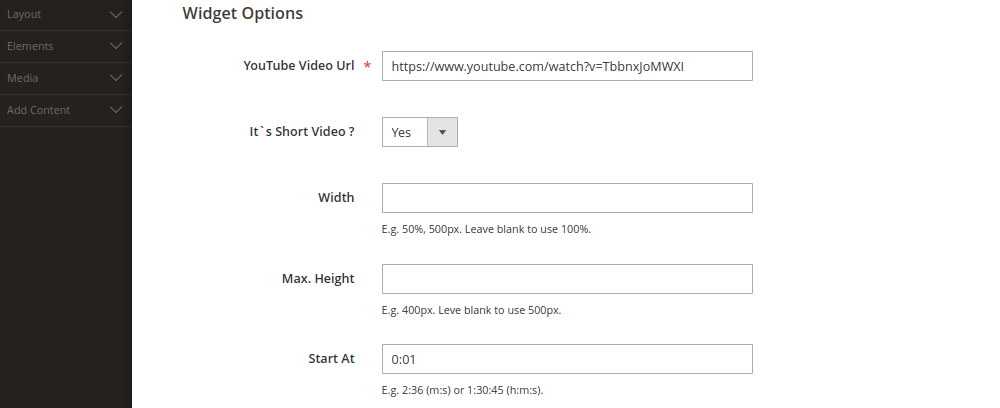Click the YouTube Video Url label
This screenshot has height=408, width=1000.
tap(298, 66)
